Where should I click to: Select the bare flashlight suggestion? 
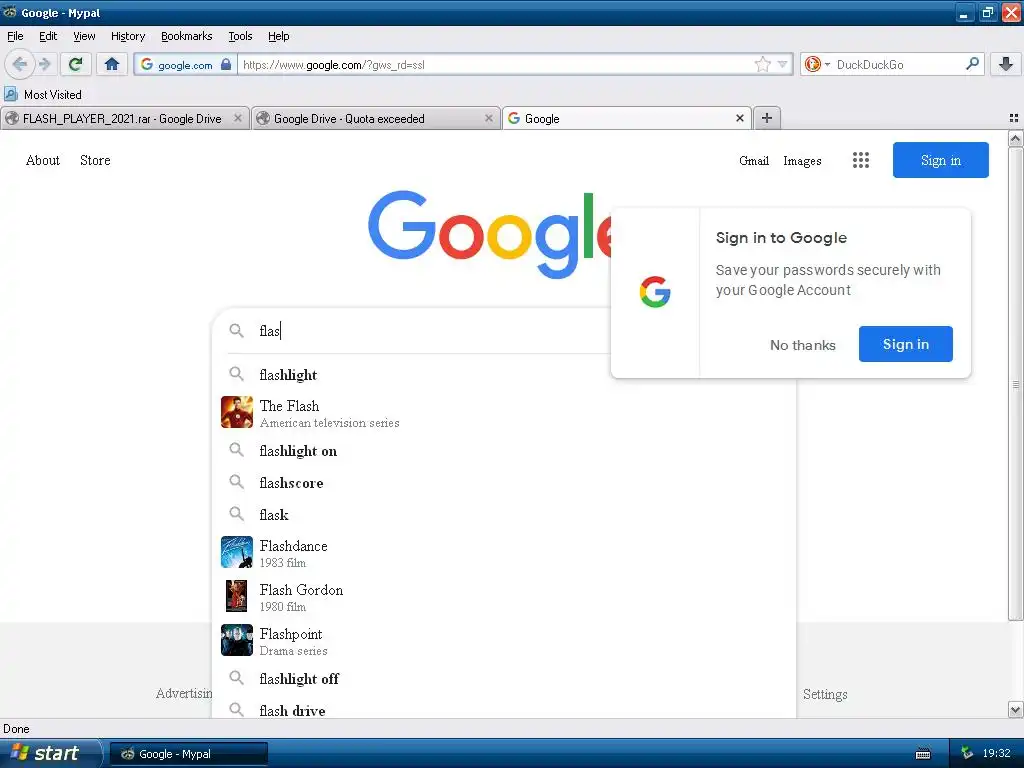tap(504, 374)
